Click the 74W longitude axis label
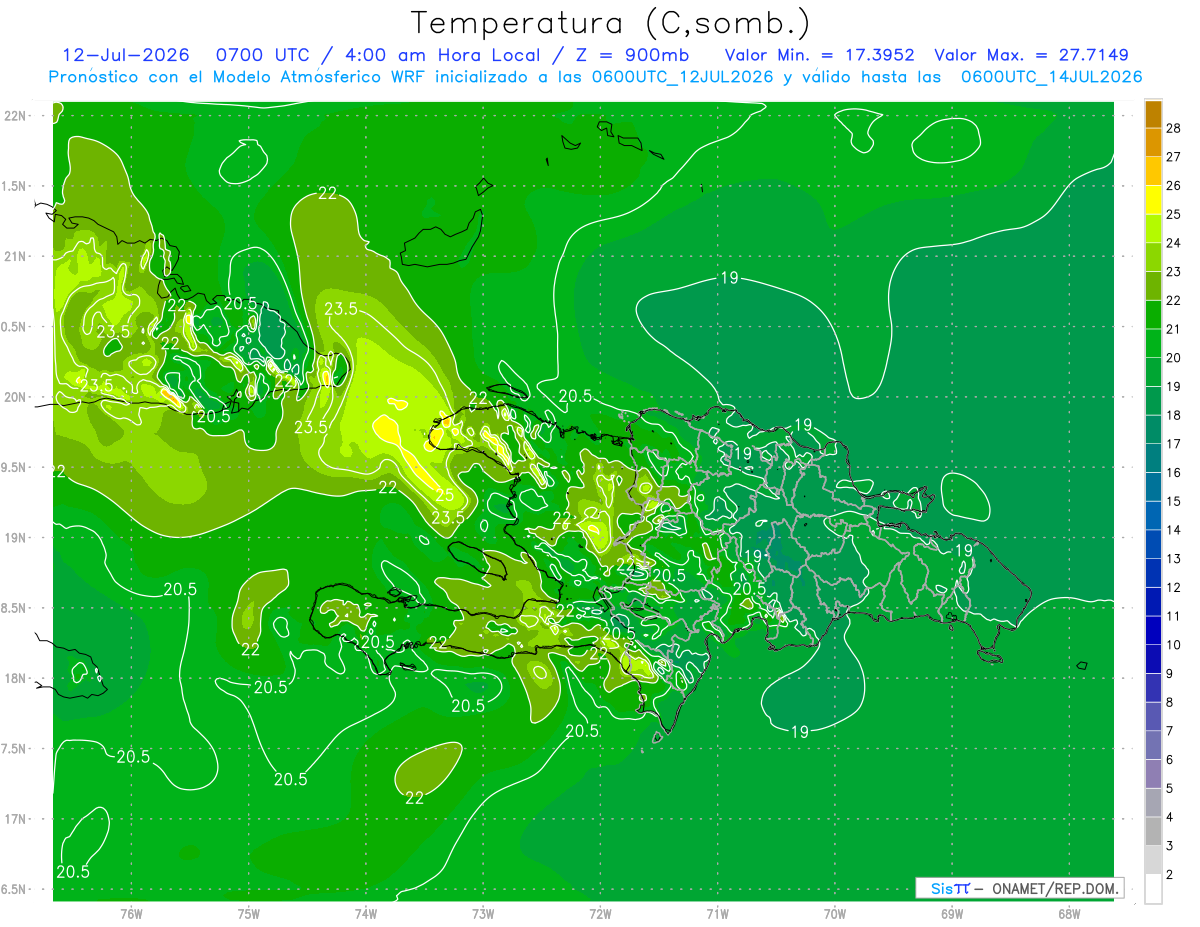1200x927 pixels. coord(365,914)
